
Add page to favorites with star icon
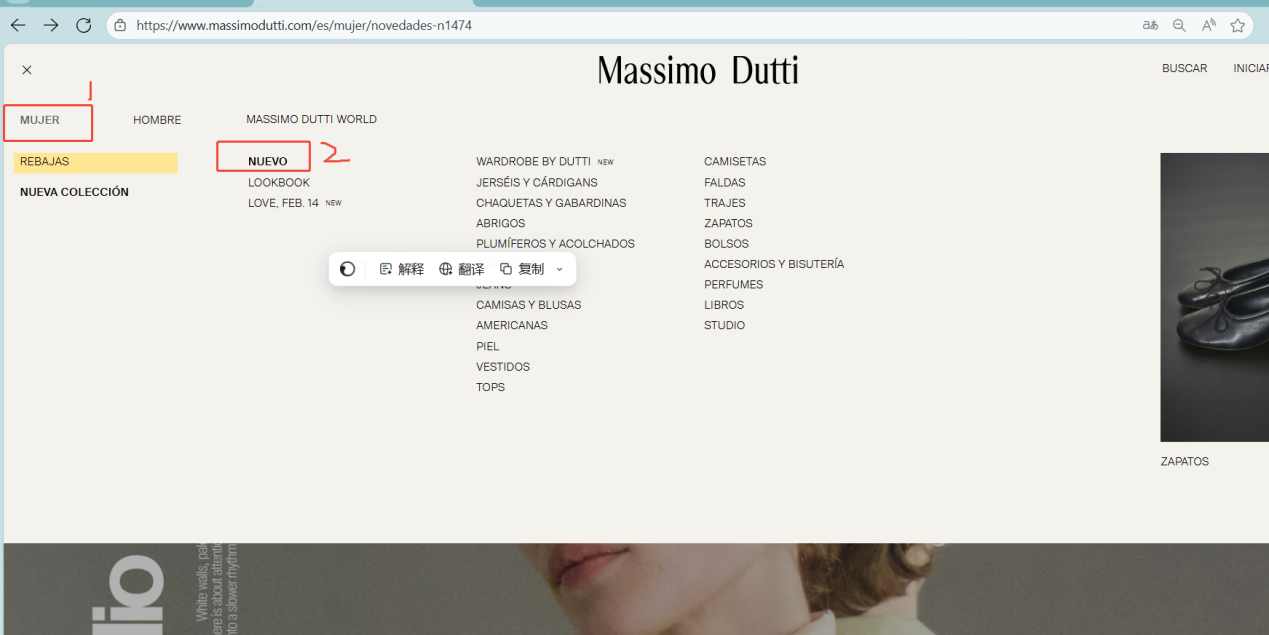pyautogui.click(x=1238, y=25)
